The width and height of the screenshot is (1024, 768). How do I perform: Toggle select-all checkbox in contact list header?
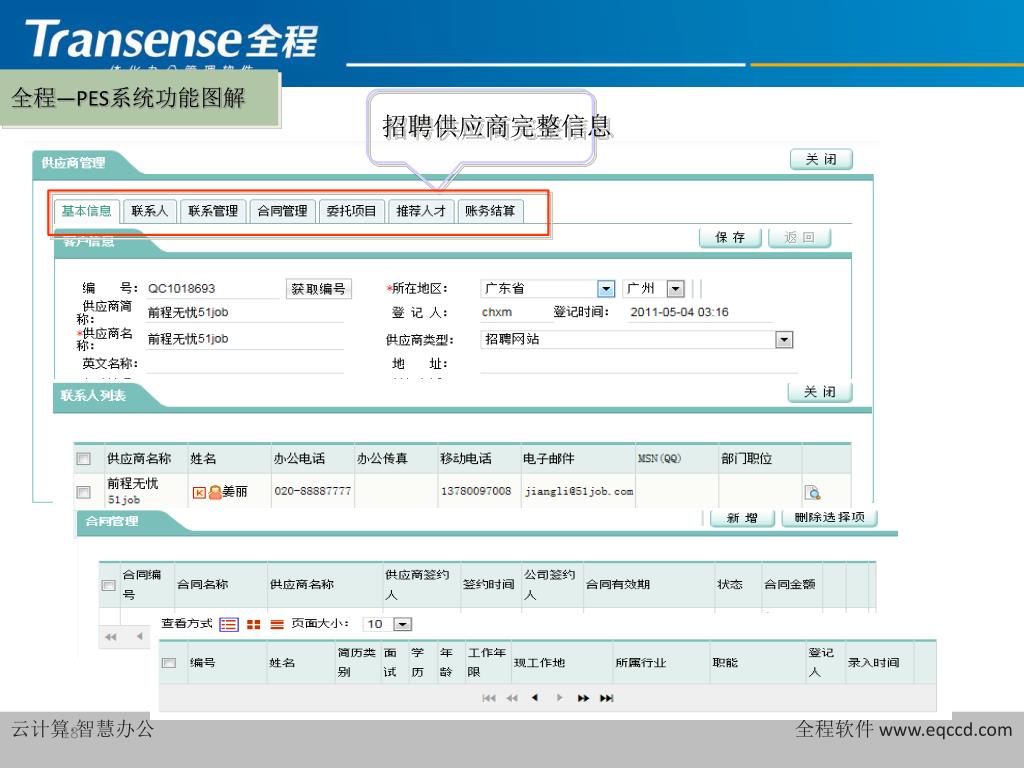[84, 458]
